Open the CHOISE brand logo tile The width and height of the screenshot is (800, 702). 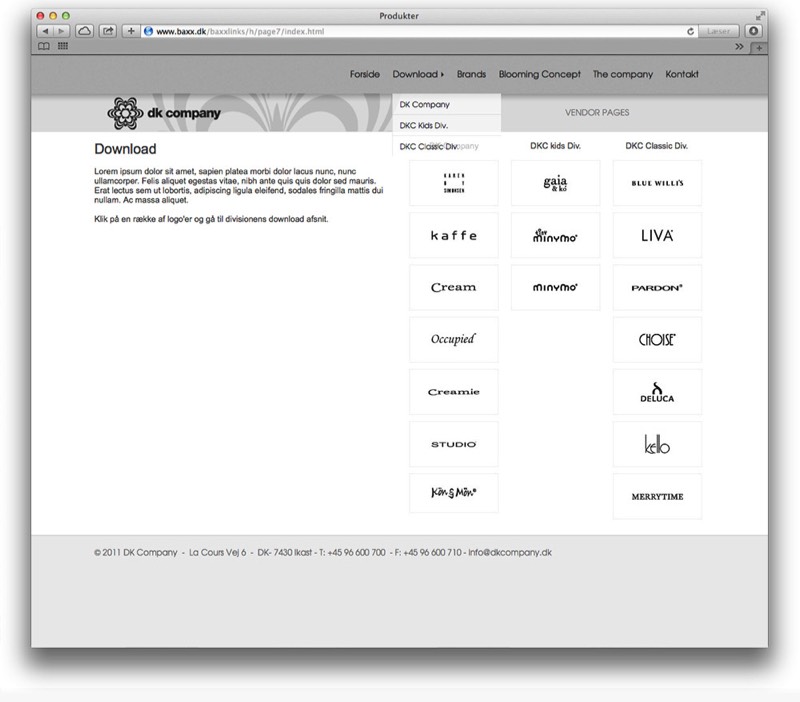pyautogui.click(x=657, y=339)
